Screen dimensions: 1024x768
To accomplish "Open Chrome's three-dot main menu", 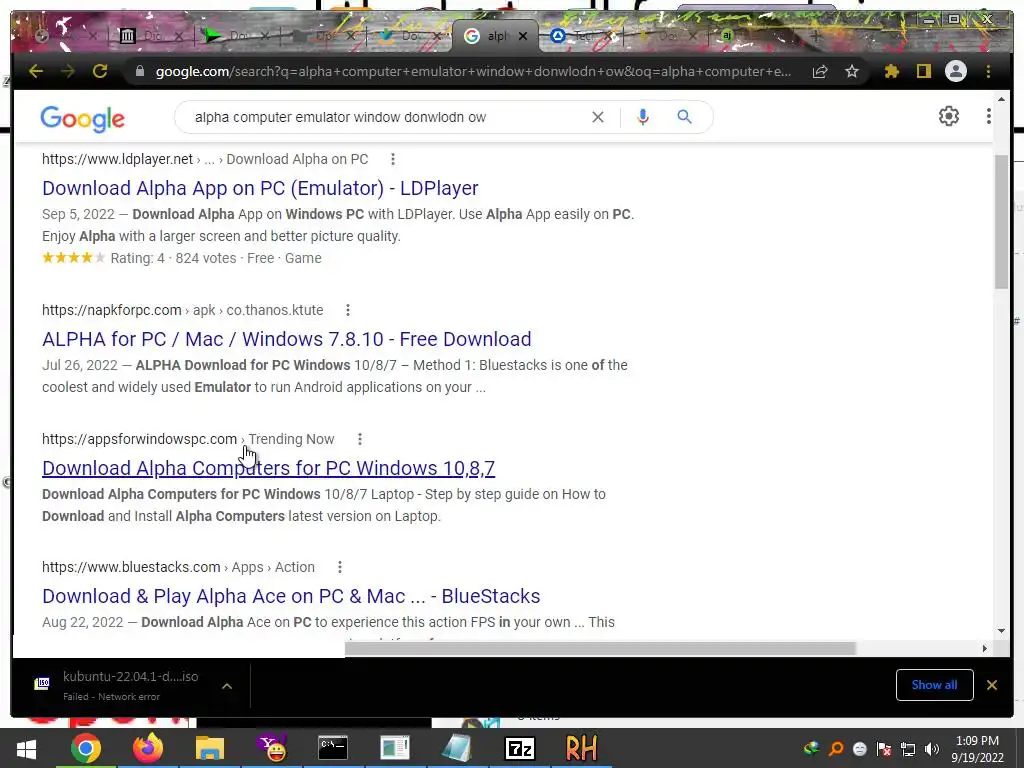I will pos(988,71).
